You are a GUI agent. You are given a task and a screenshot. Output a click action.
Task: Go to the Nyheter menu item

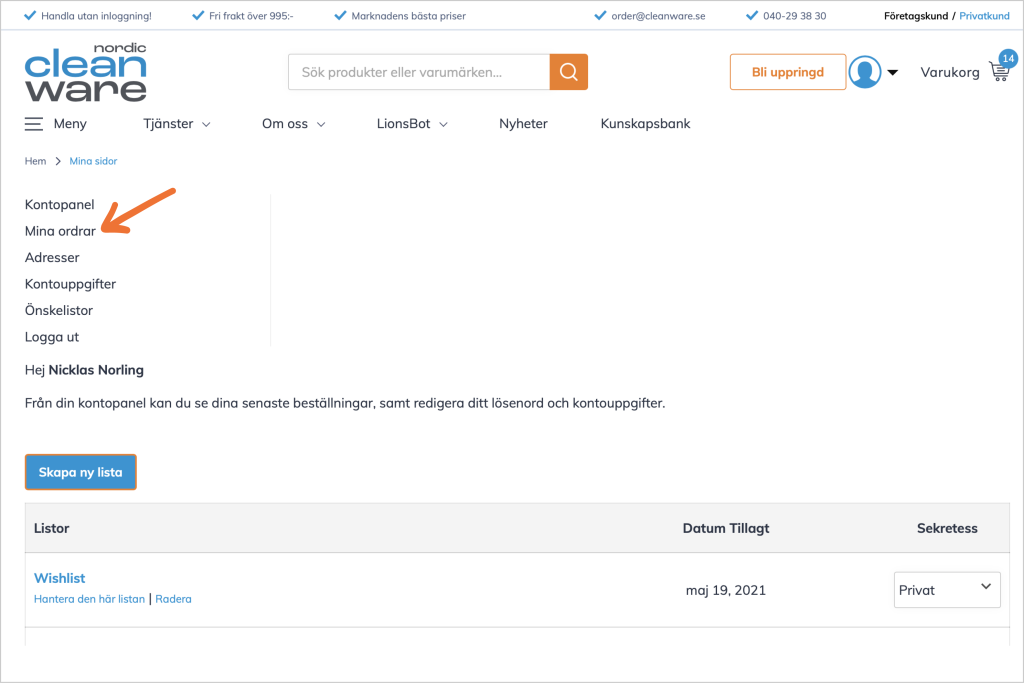coord(523,124)
